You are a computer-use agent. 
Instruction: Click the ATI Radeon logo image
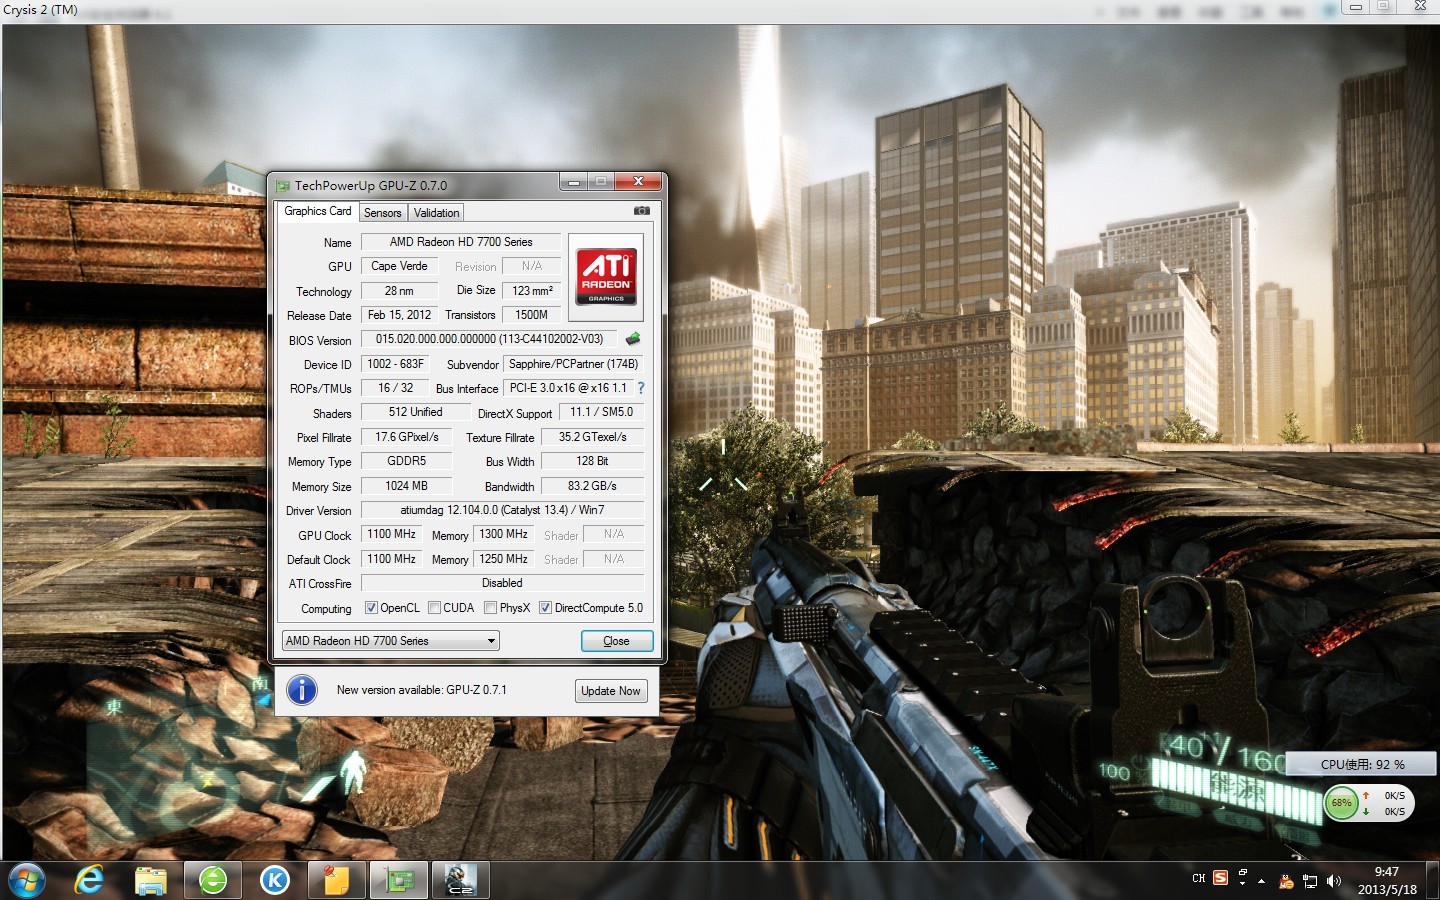tap(606, 277)
